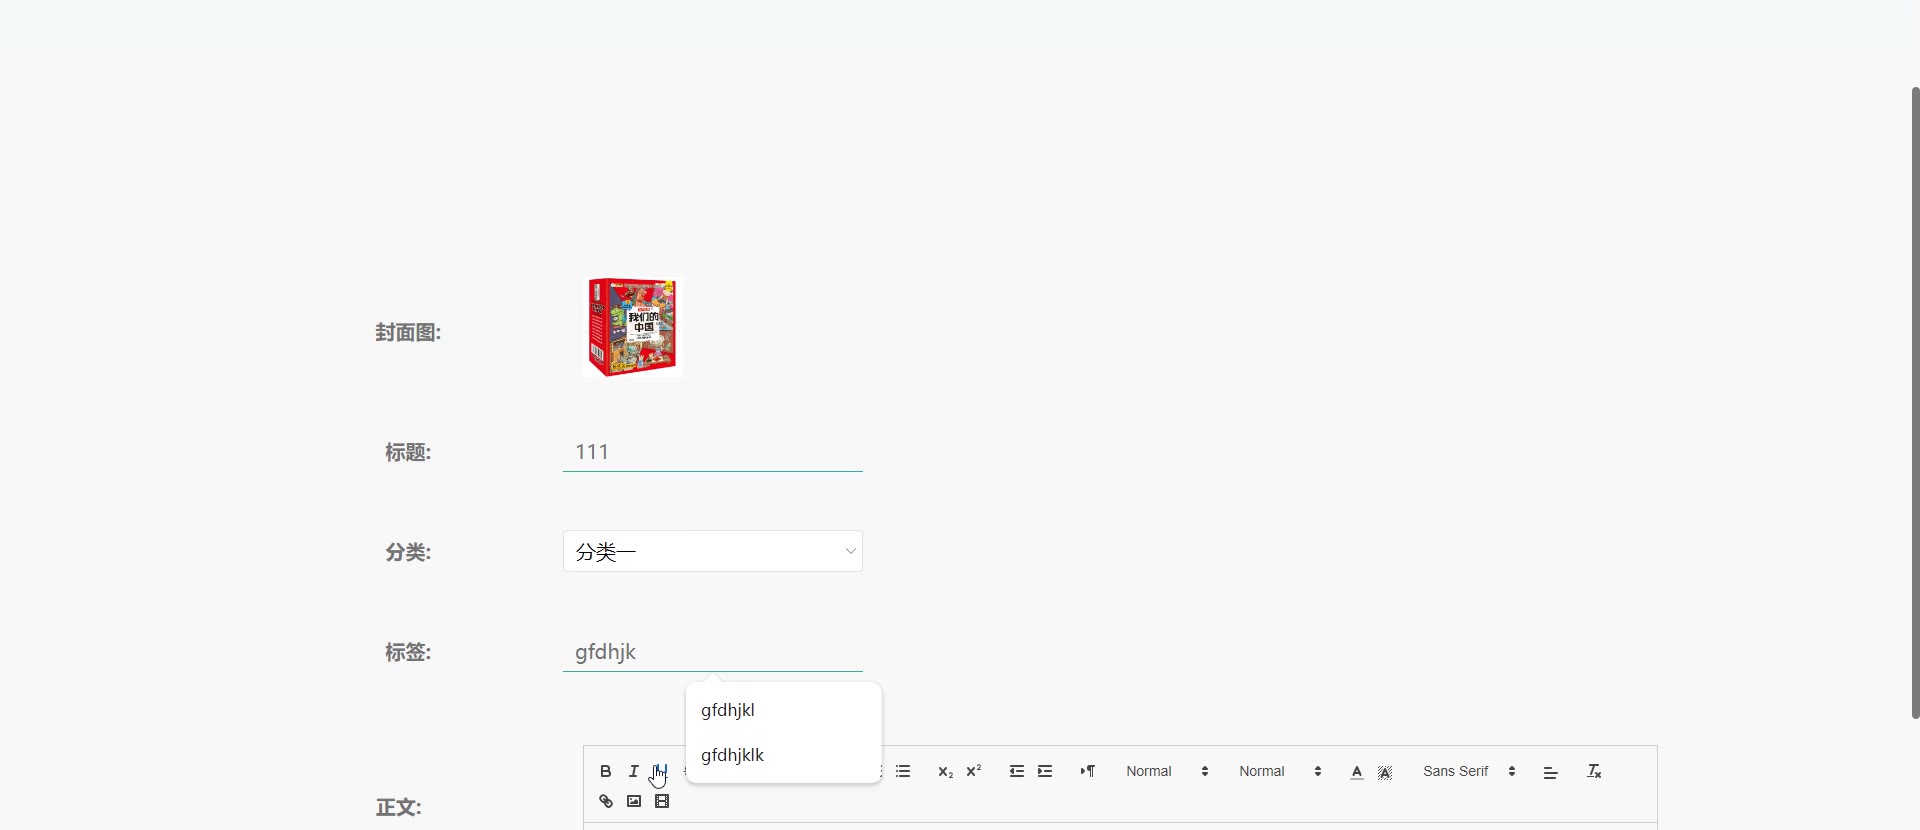Open the background highlight color picker

point(1385,772)
